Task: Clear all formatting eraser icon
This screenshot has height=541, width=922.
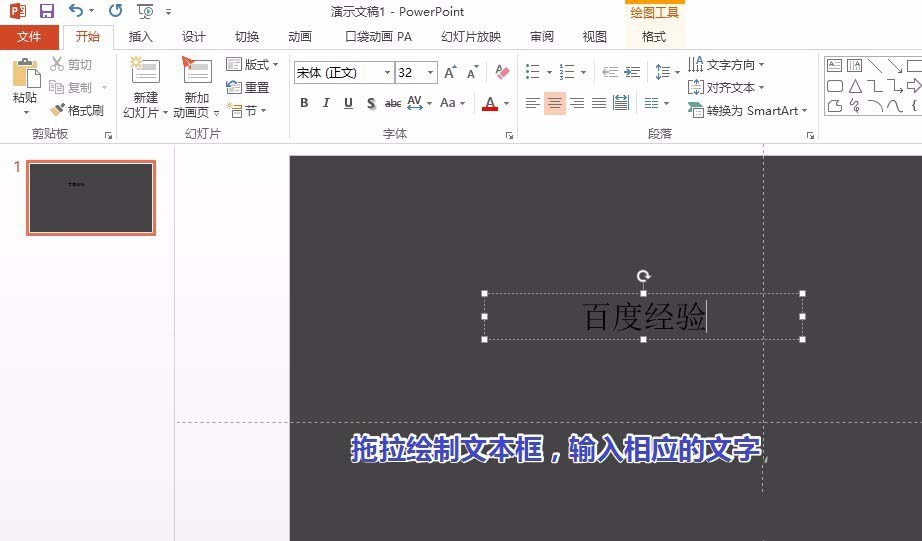Action: click(x=502, y=72)
